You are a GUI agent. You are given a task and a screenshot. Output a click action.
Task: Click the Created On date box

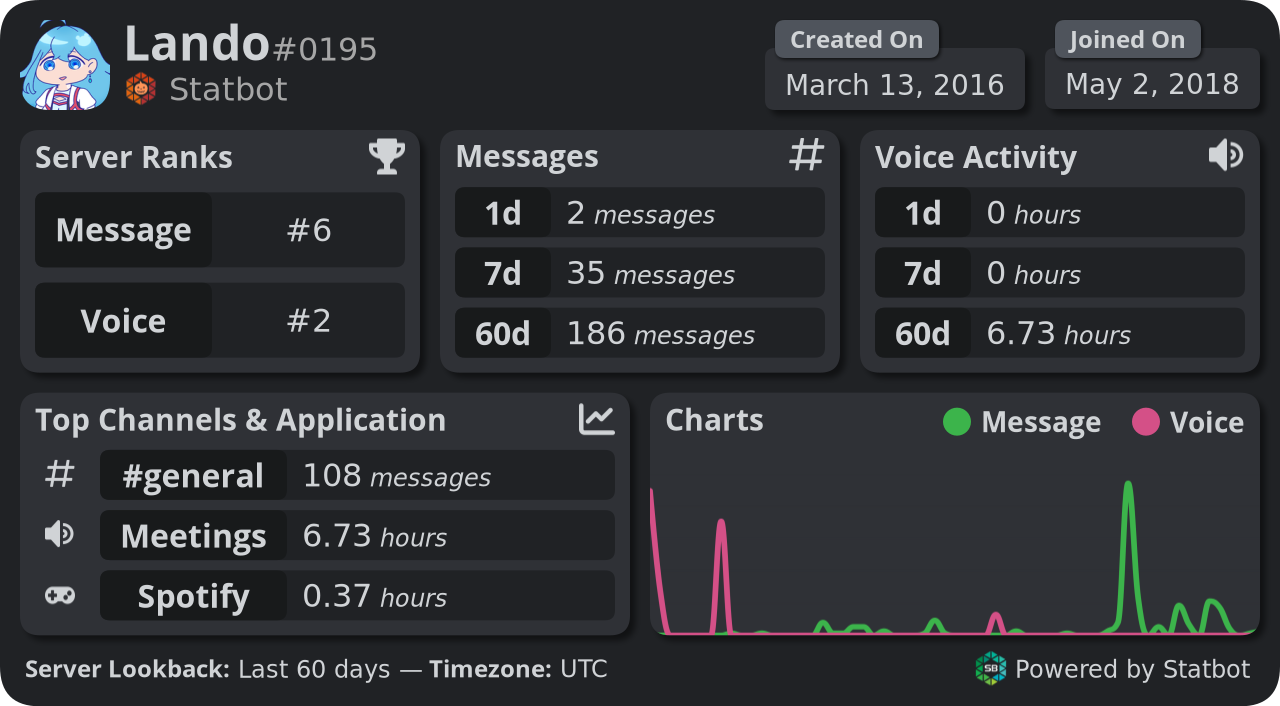click(x=895, y=84)
